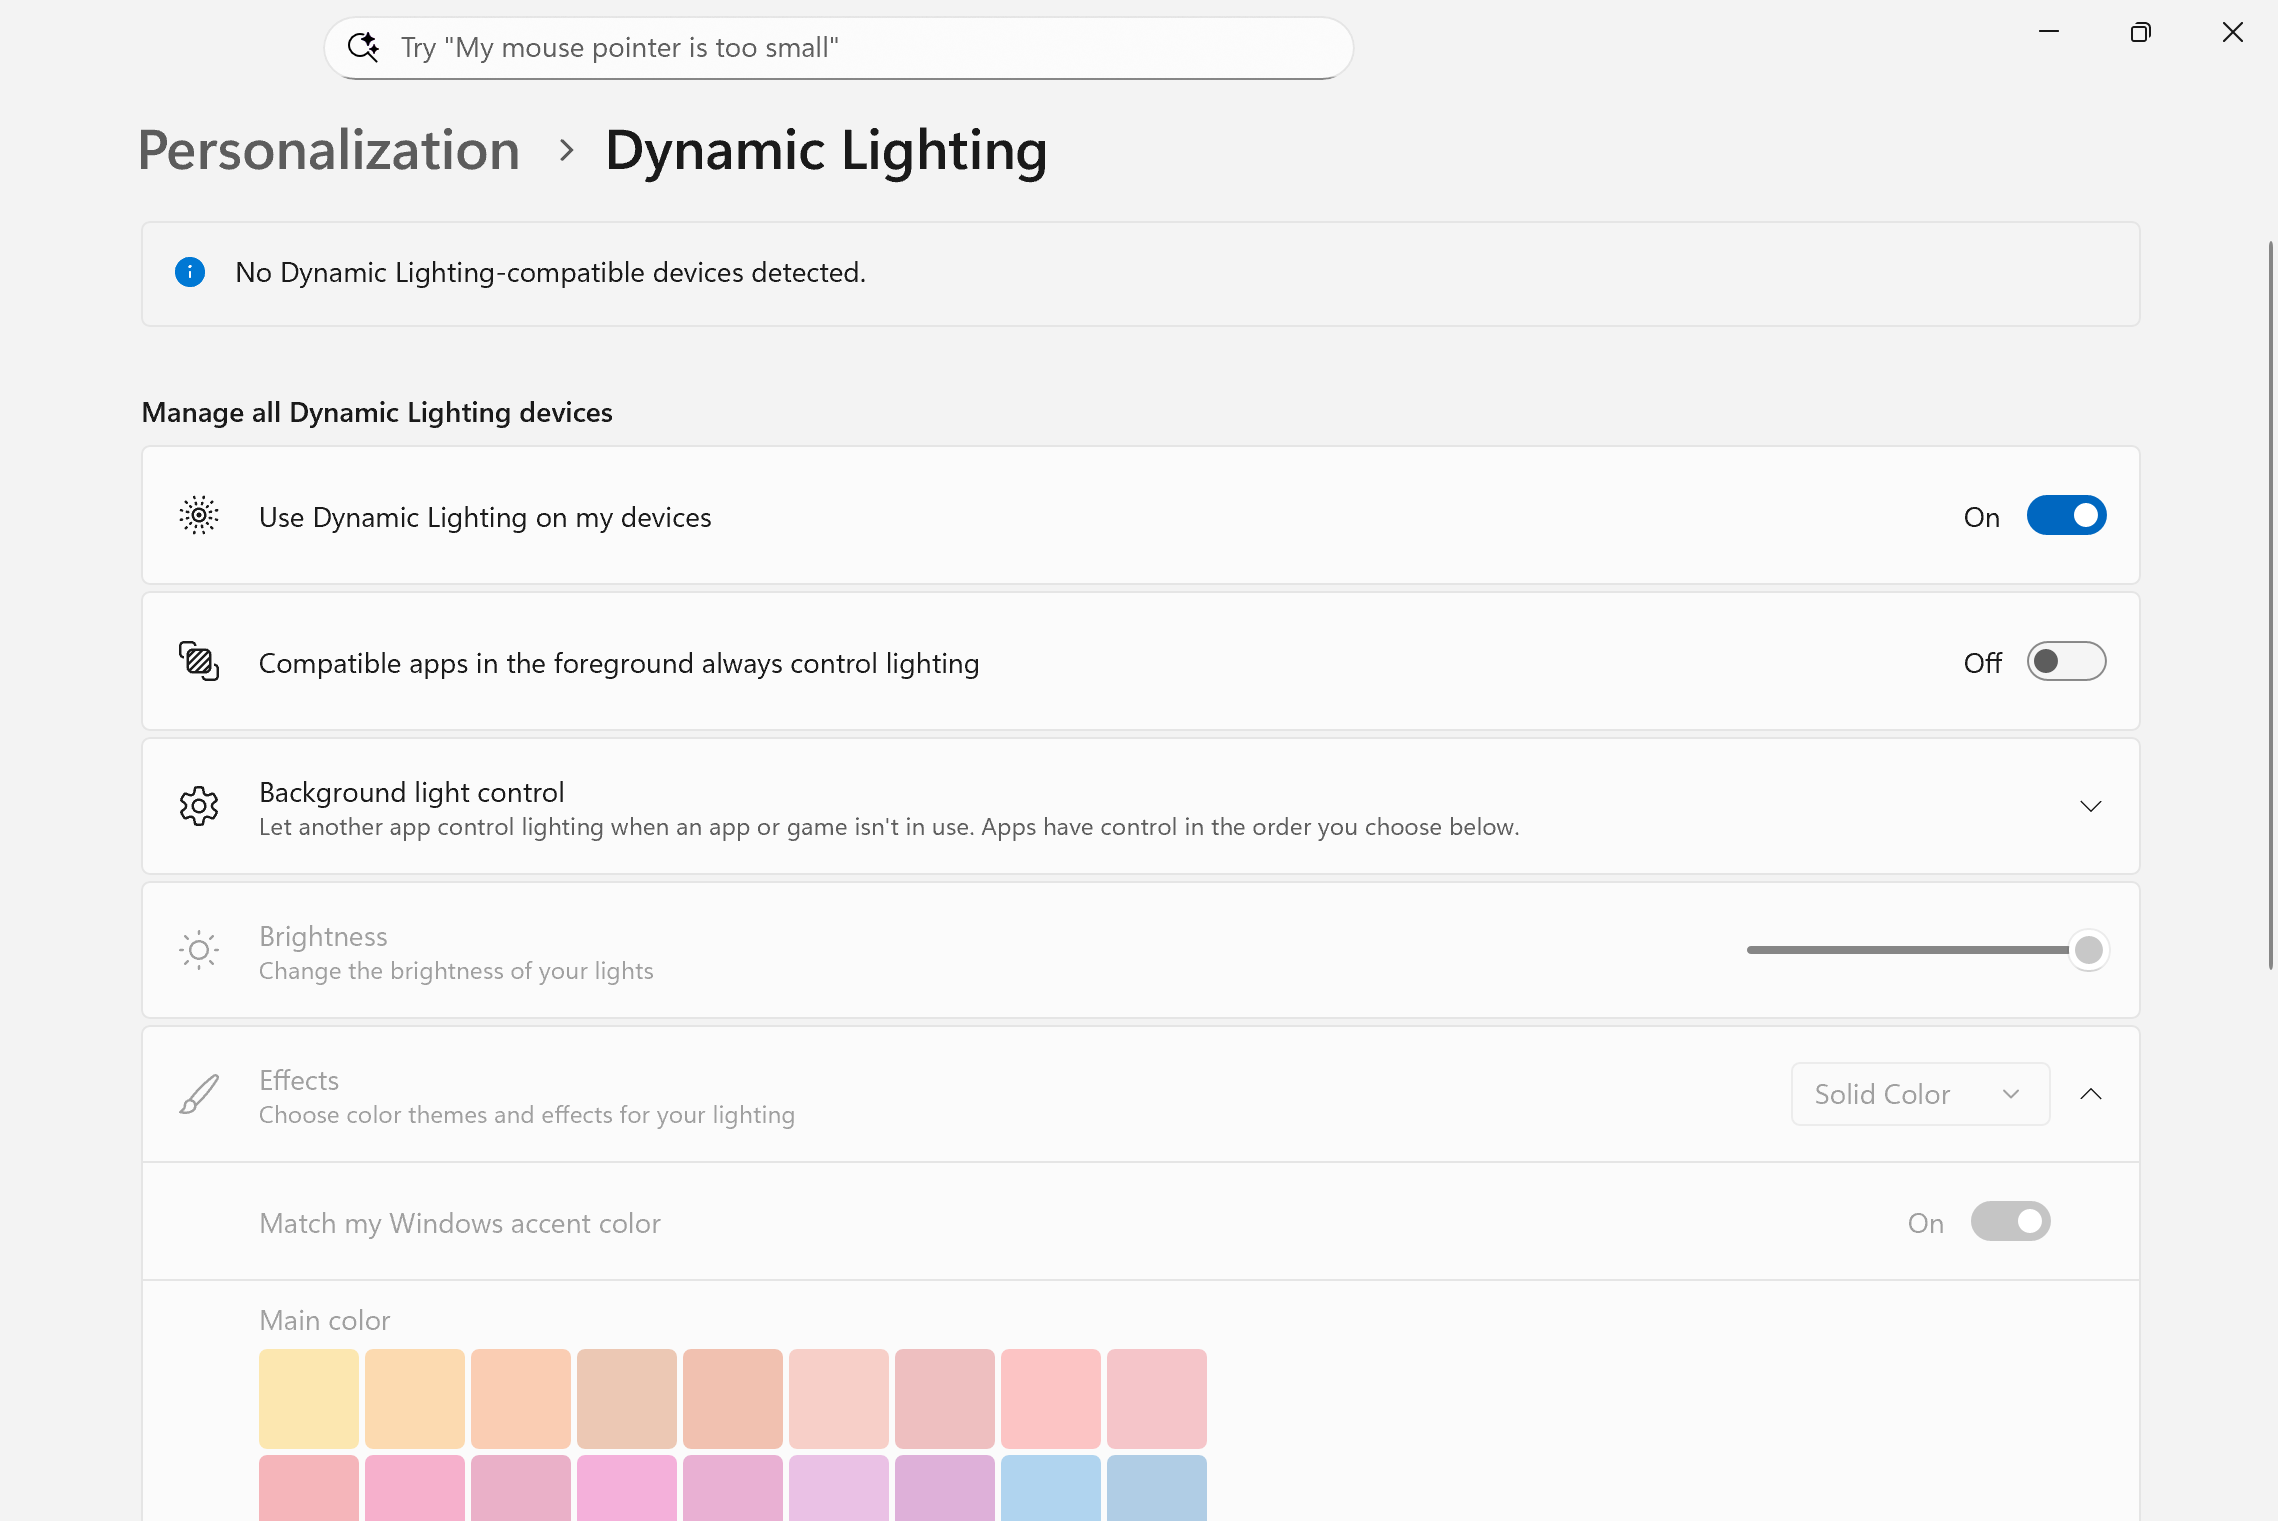The width and height of the screenshot is (2278, 1521).
Task: Select the bright pink second-row swatch
Action: coord(627,1488)
